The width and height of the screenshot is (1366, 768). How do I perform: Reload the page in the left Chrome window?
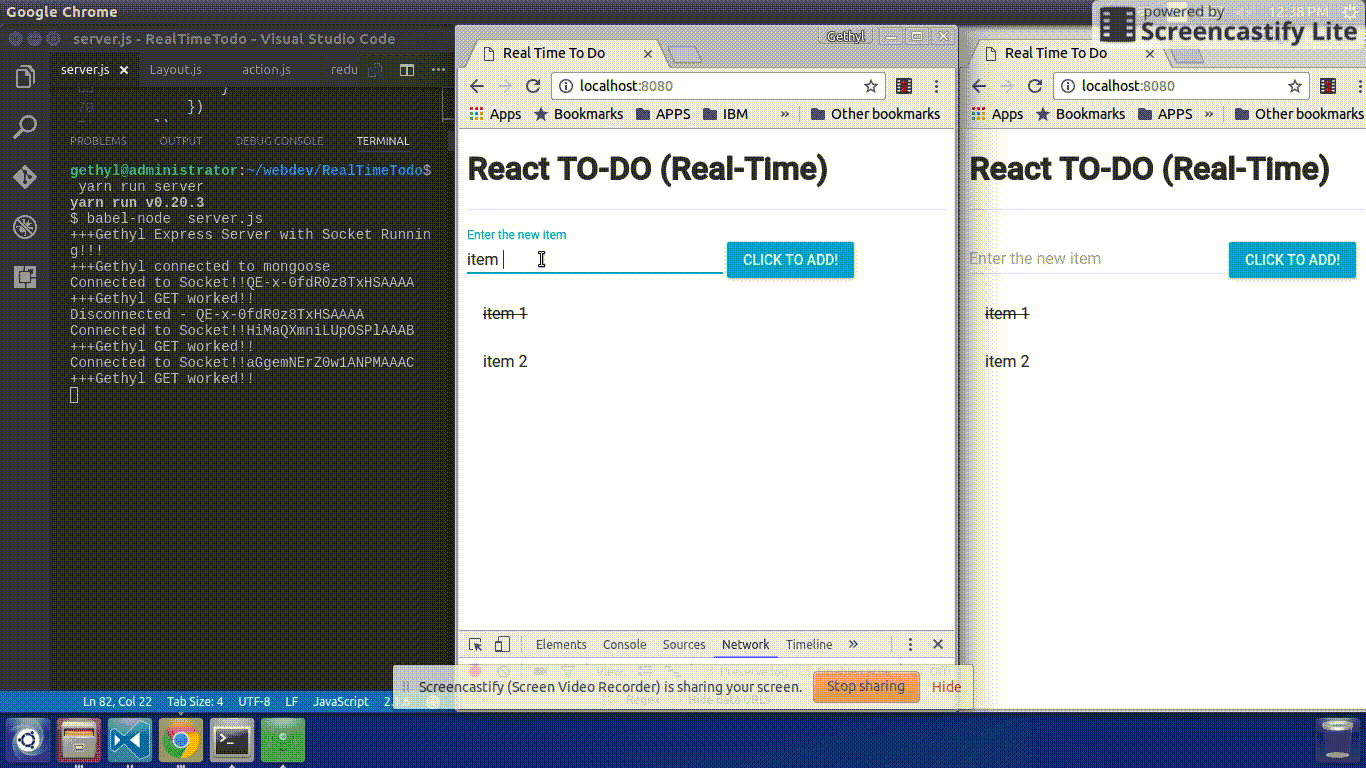tap(533, 86)
